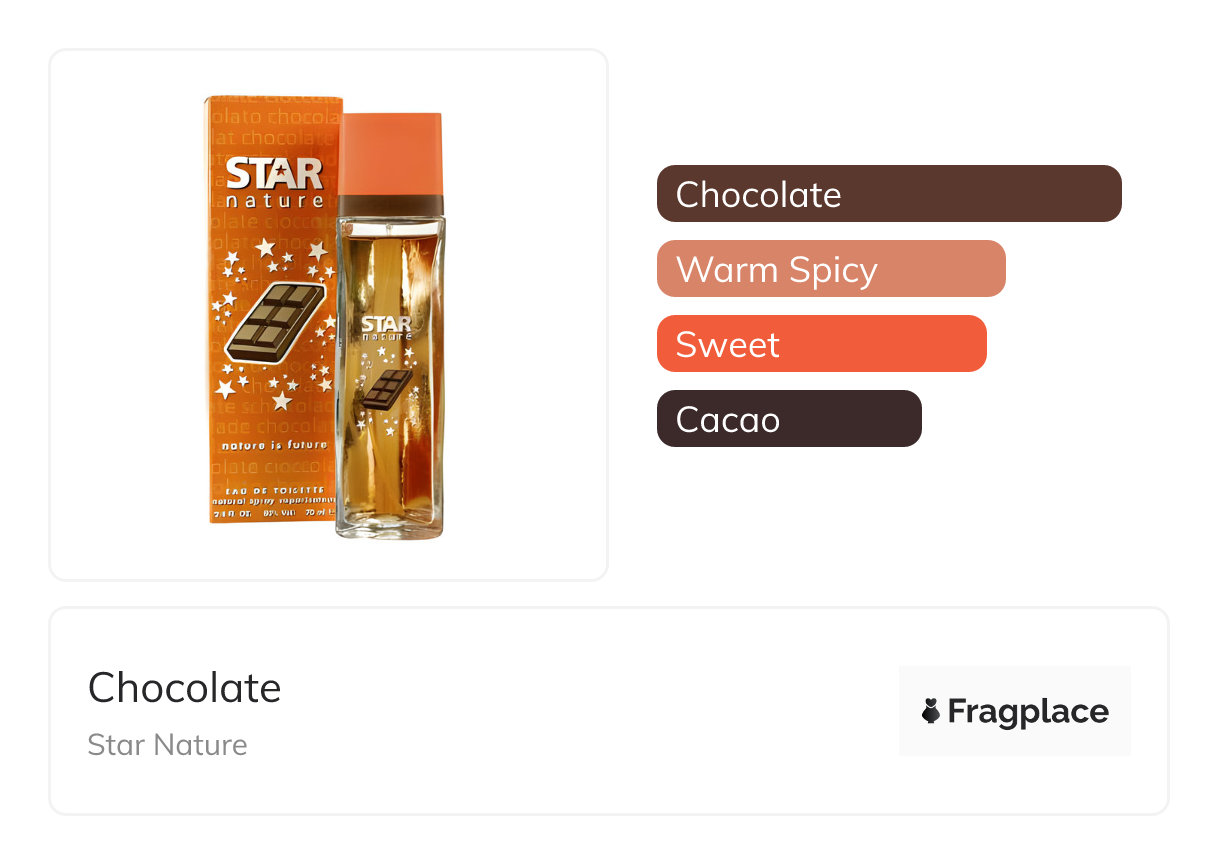
Task: Click the STAR nature logo on the box
Action: 274,181
